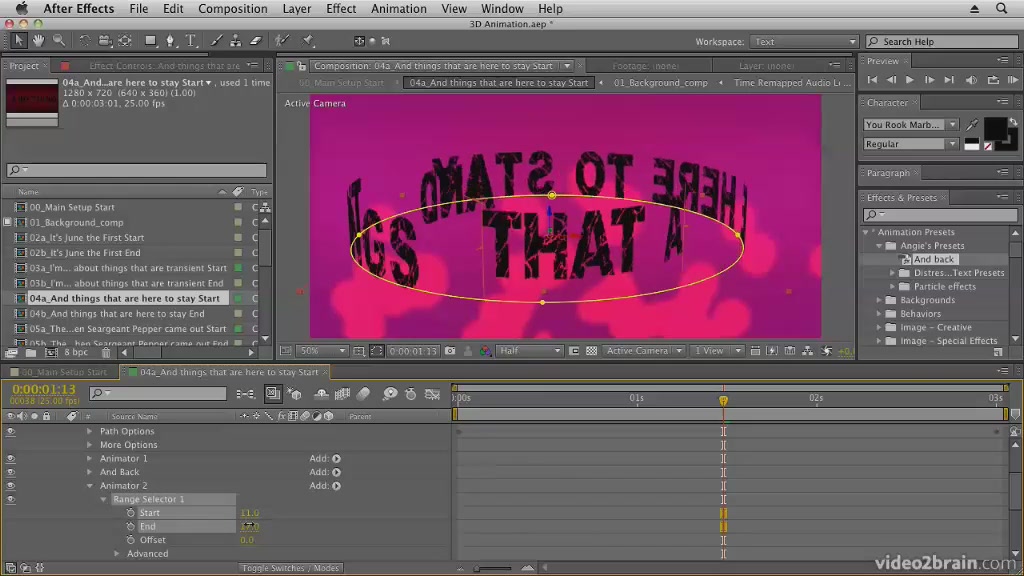Open the Regular font style dropdown
This screenshot has width=1024, height=576.
(x=910, y=144)
